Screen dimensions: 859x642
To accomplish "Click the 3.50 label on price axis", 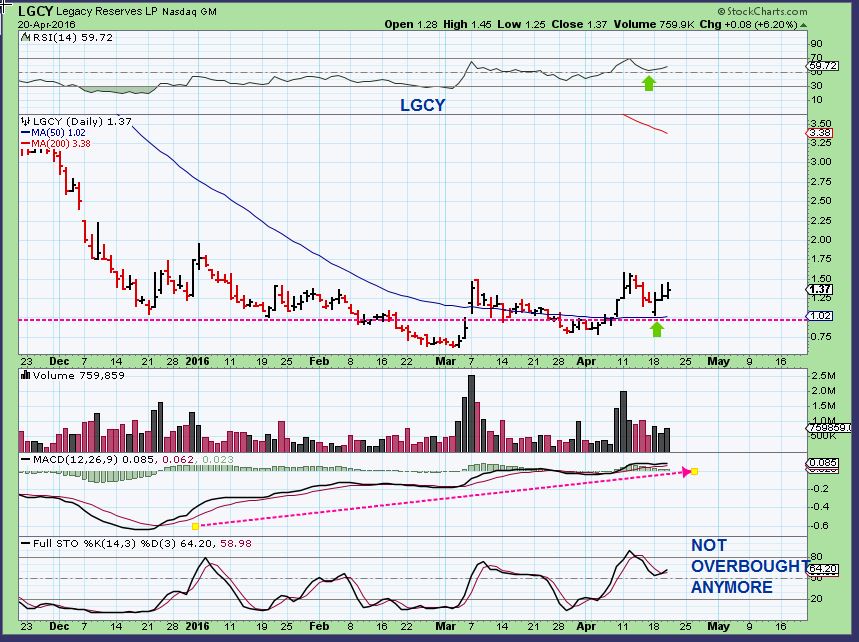I will [x=820, y=123].
